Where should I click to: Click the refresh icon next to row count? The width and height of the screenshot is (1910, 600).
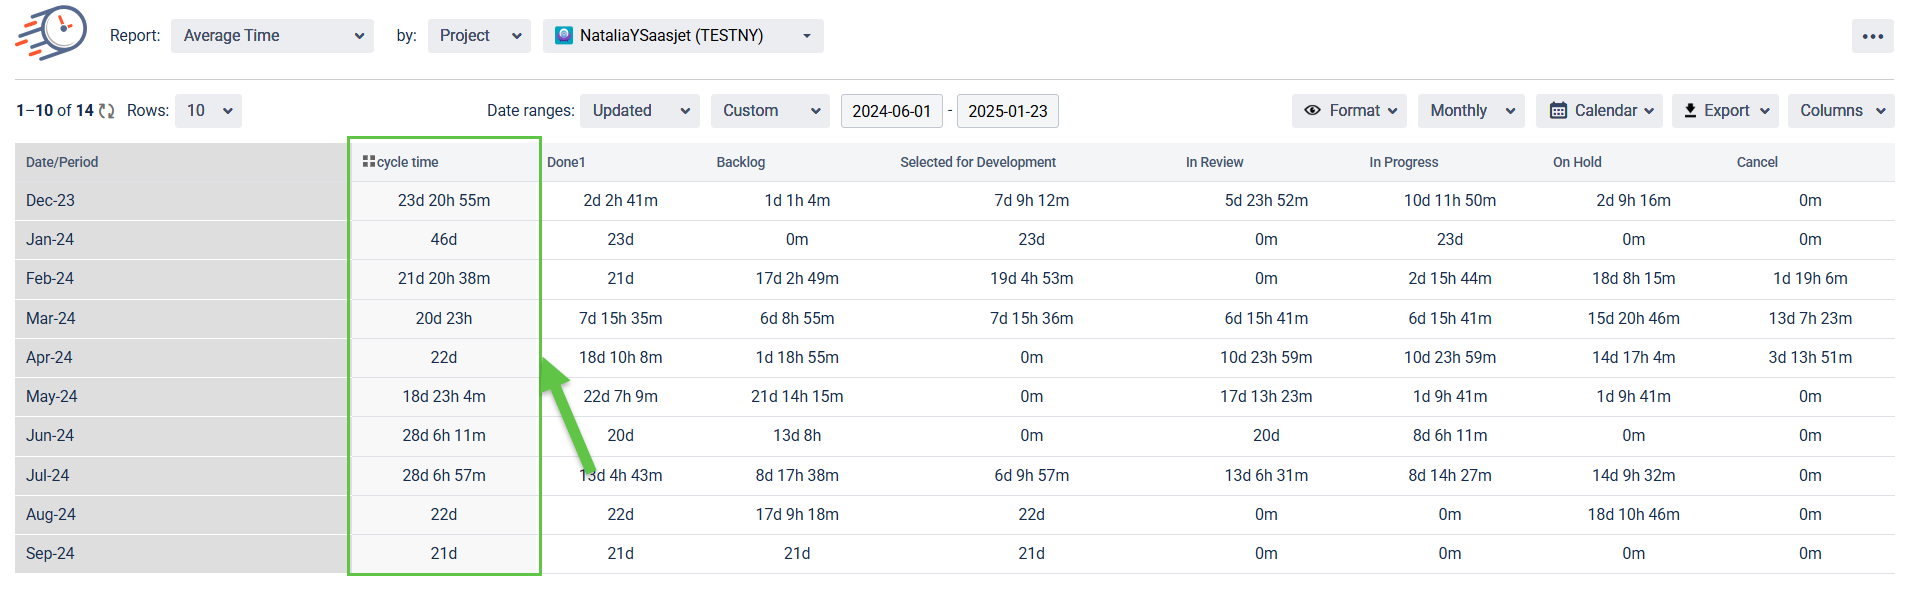107,111
